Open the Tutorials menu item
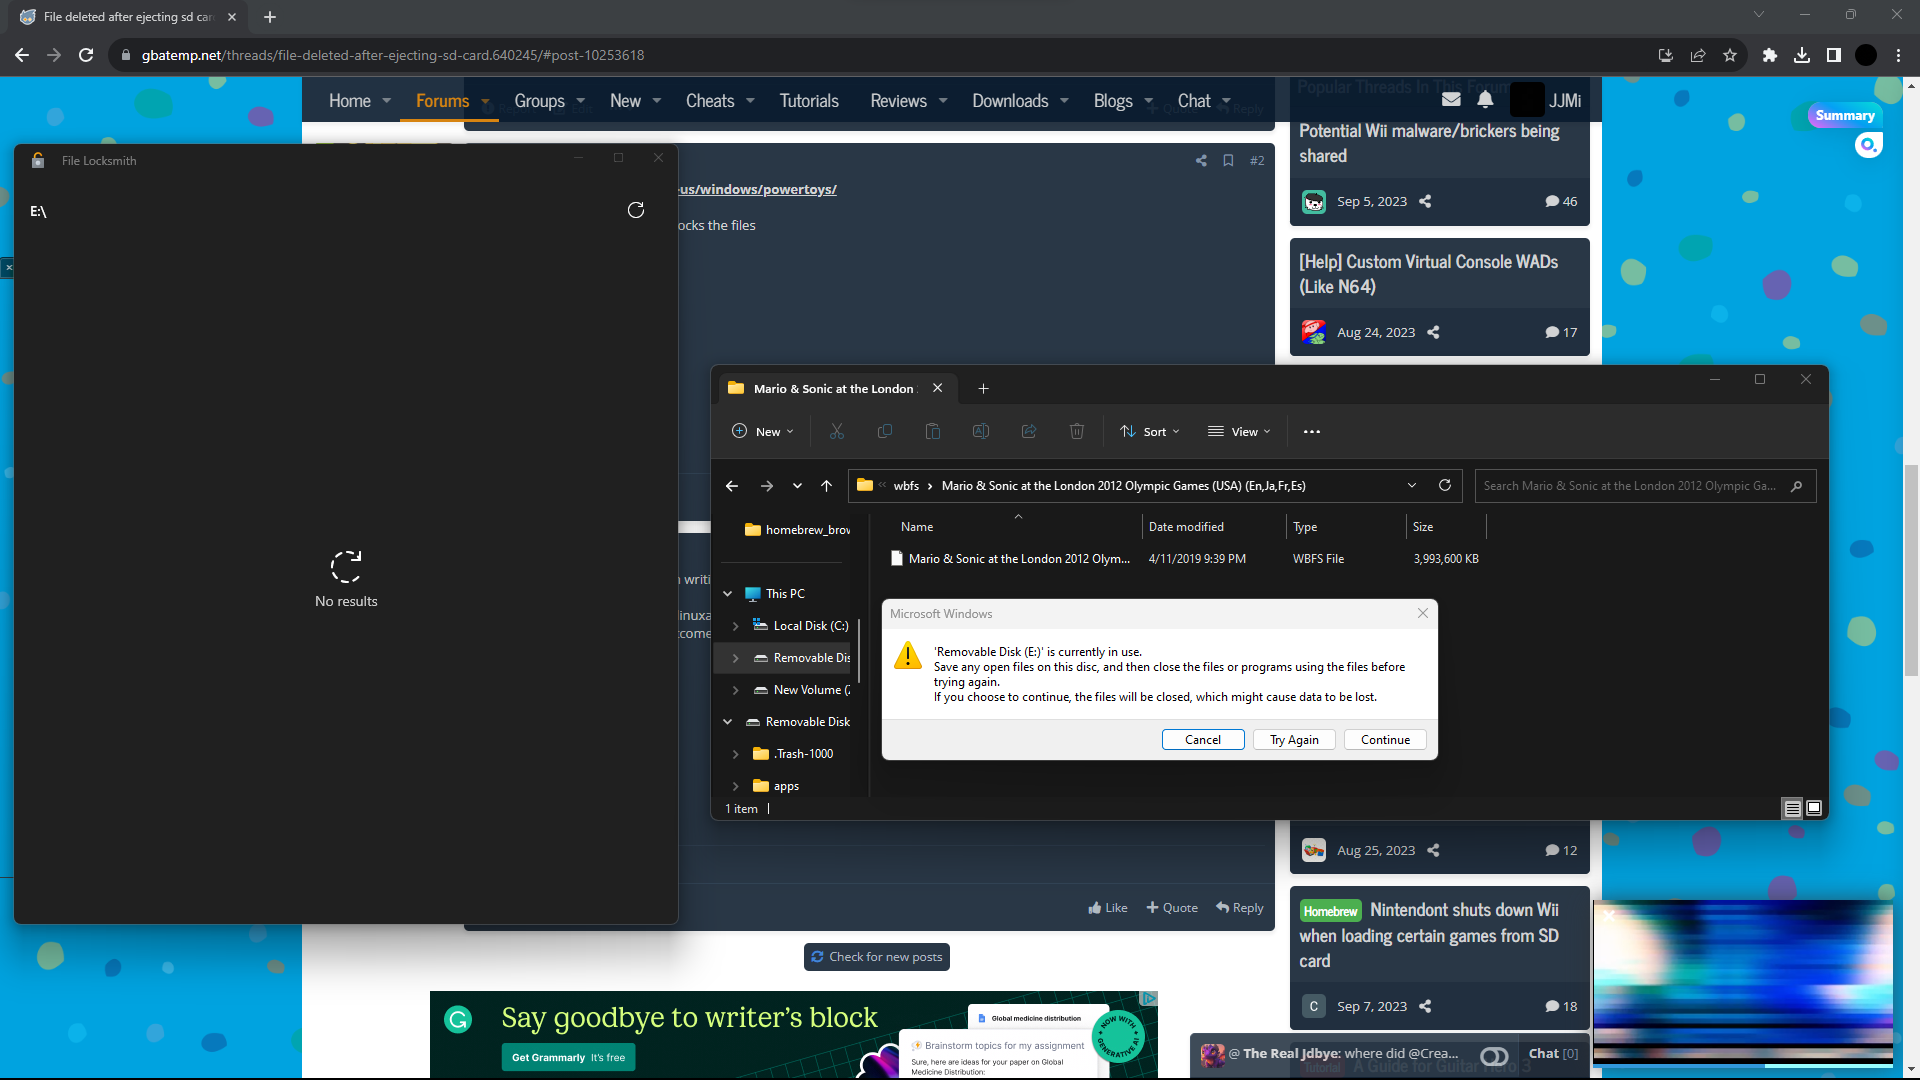Screen dimensions: 1920x1080 [x=809, y=101]
